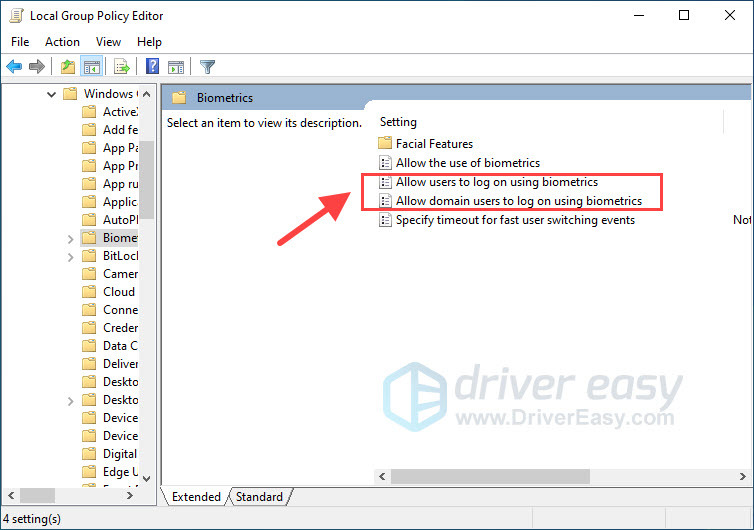Image resolution: width=754 pixels, height=530 pixels.
Task: Open the Action menu
Action: click(62, 42)
